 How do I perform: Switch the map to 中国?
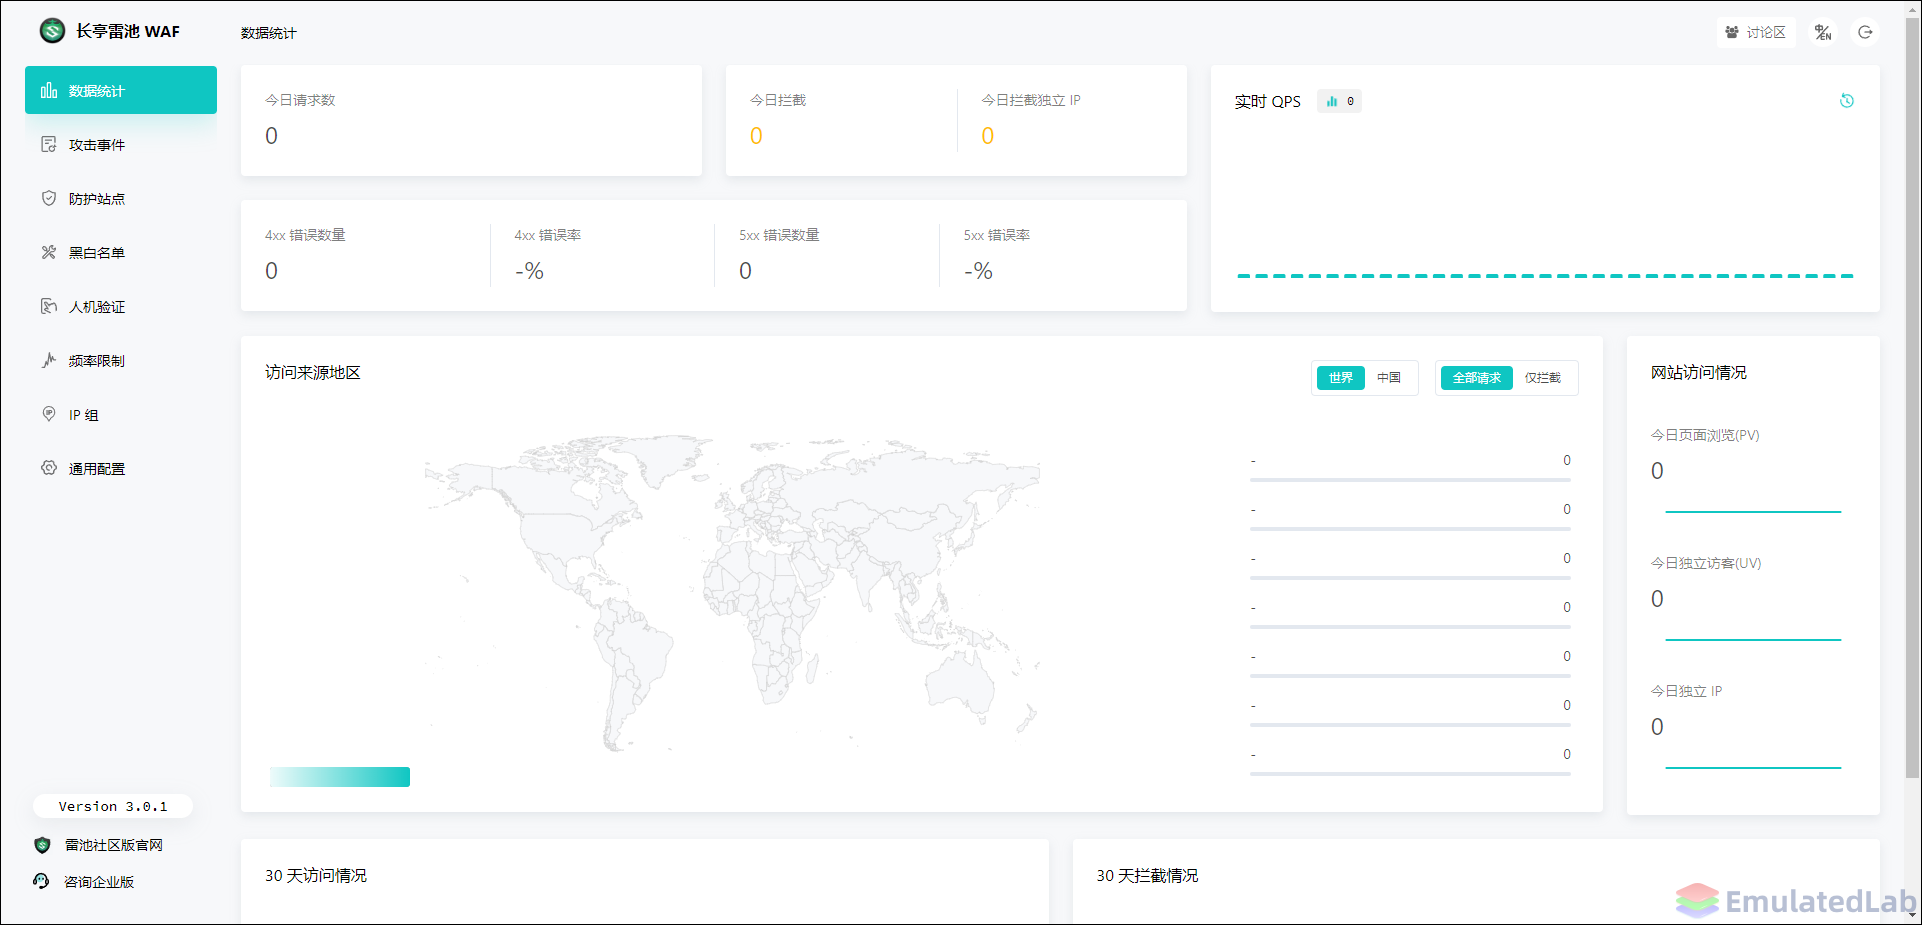[x=1389, y=378]
